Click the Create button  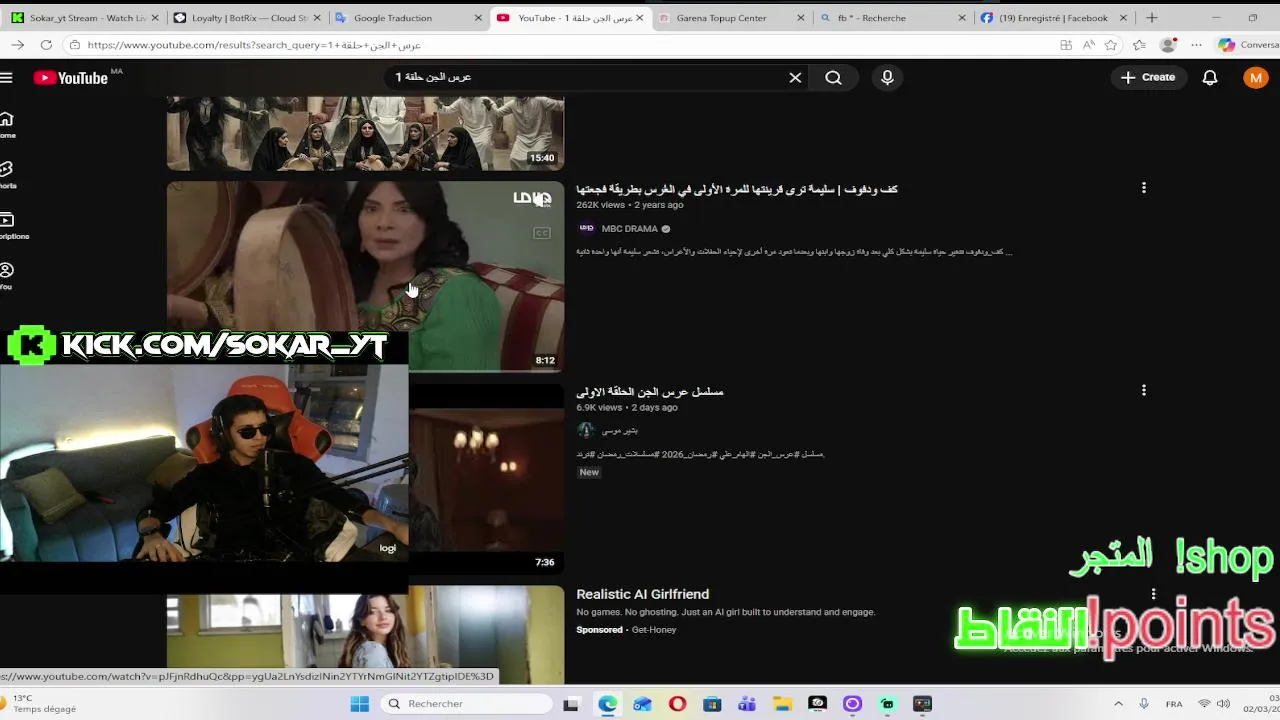pyautogui.click(x=1148, y=77)
